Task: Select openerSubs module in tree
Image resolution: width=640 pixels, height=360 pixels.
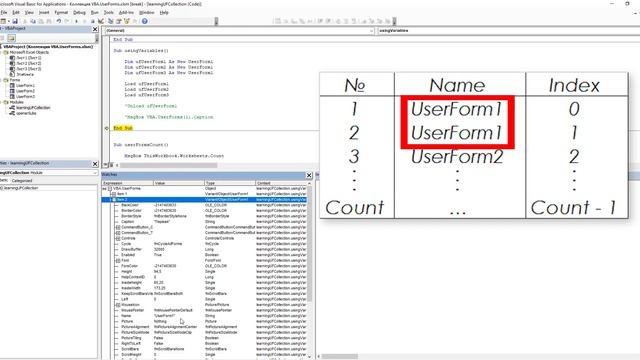Action: click(26, 113)
